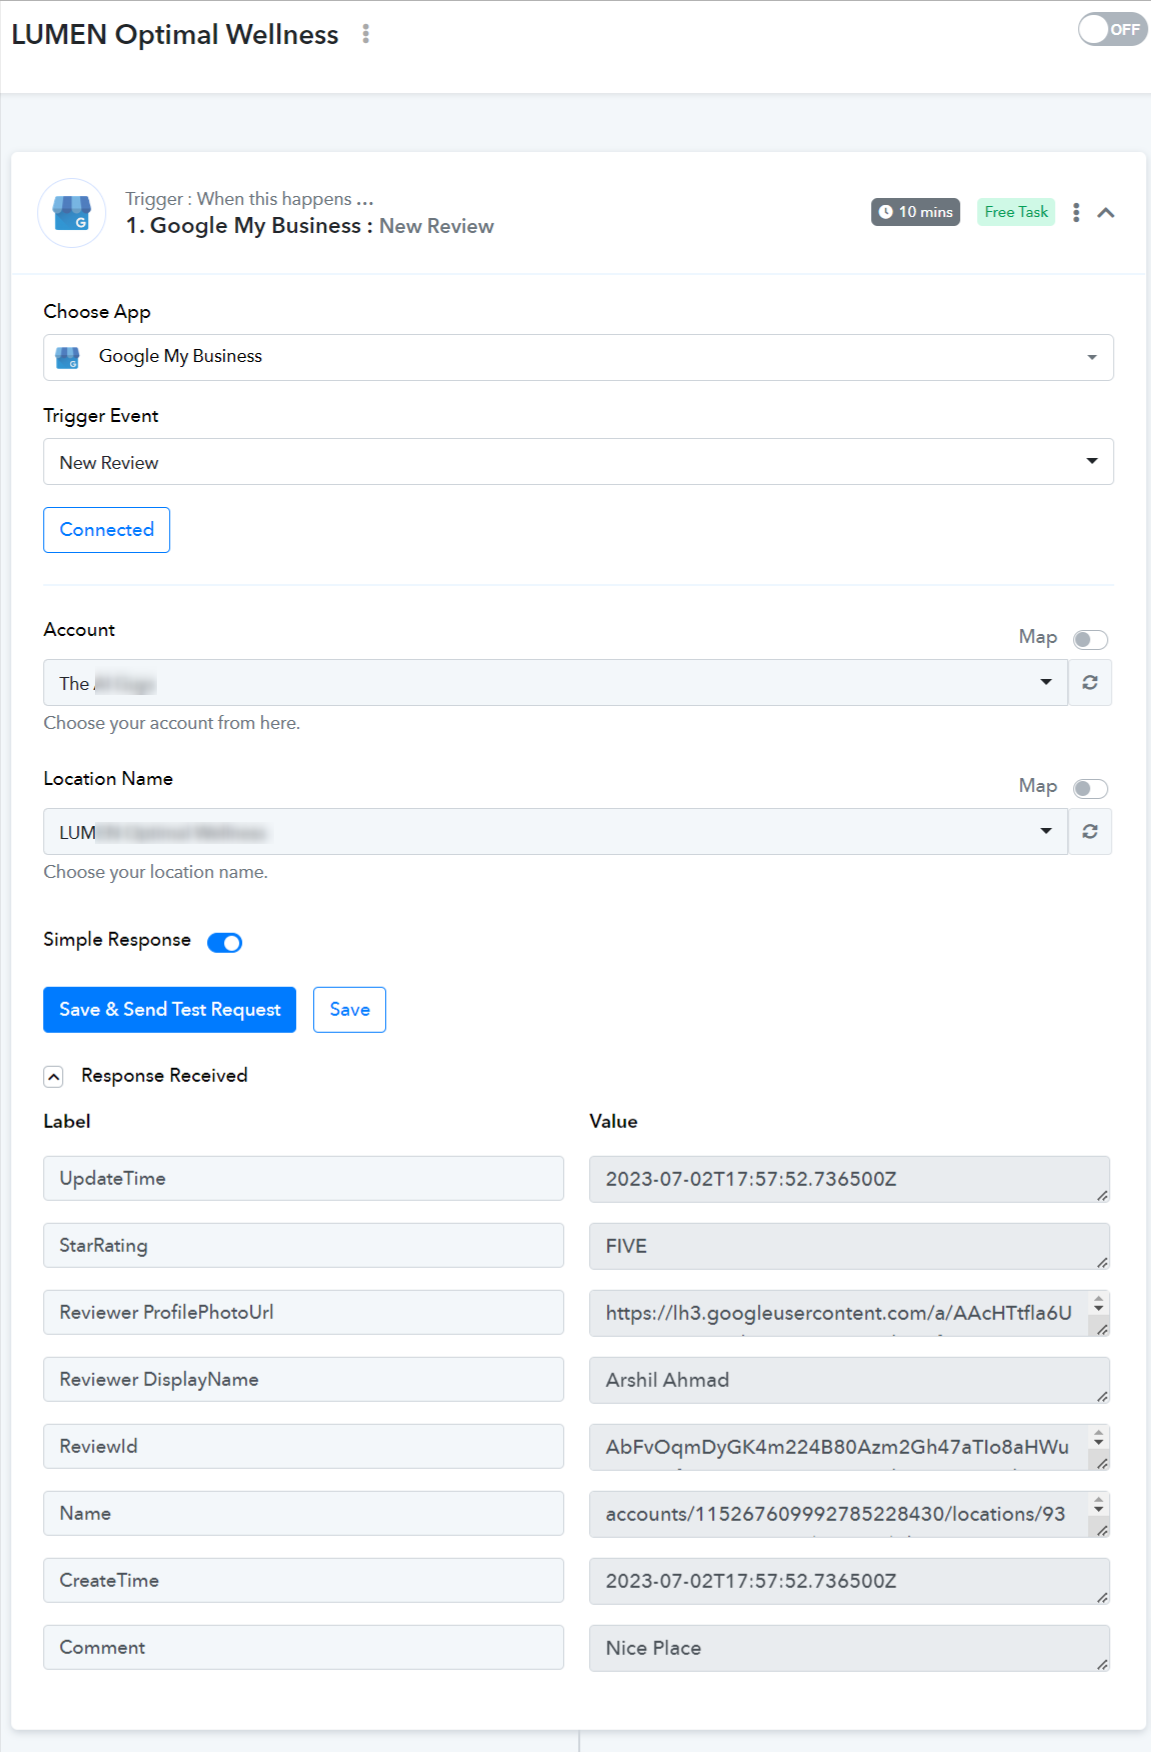Open workflow options menu beside LUMEN title
Viewport: 1151px width, 1752px height.
click(x=366, y=34)
